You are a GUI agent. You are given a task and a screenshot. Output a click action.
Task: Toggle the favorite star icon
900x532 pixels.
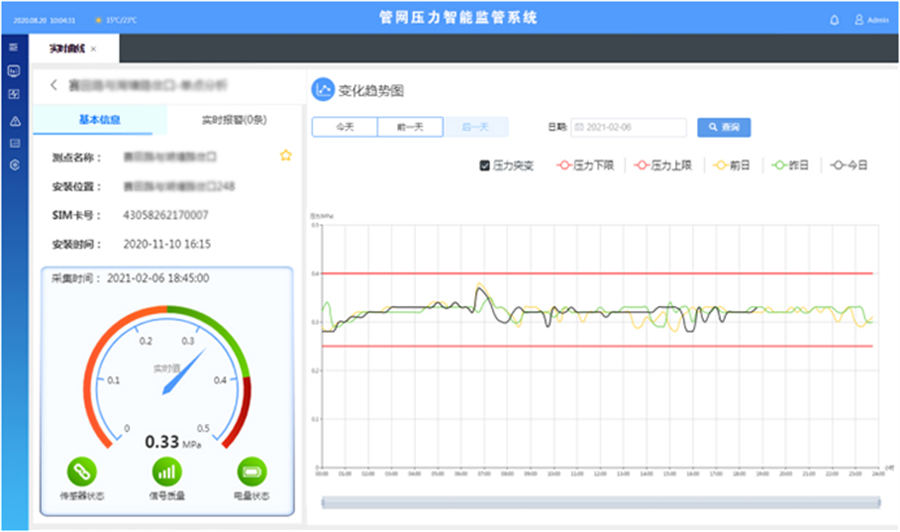(x=286, y=155)
